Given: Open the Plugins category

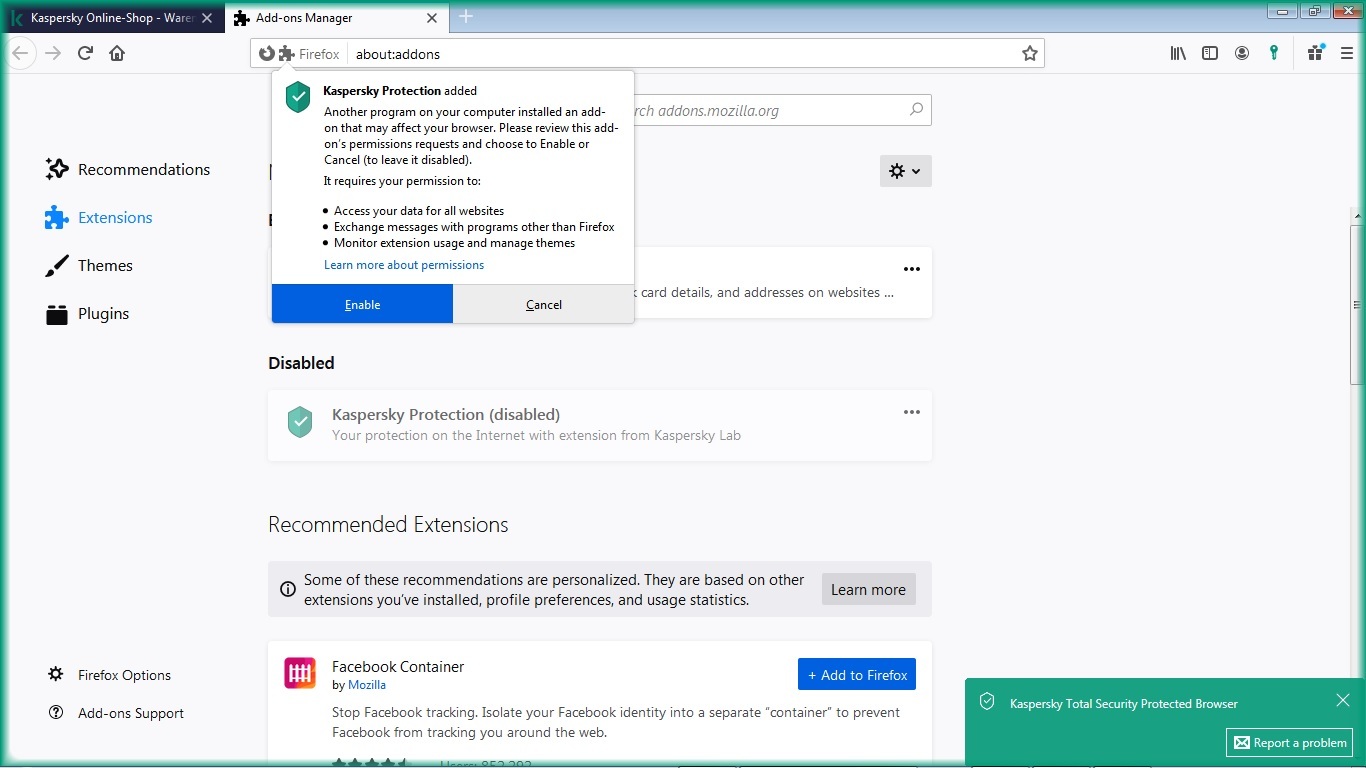Looking at the screenshot, I should [88, 313].
